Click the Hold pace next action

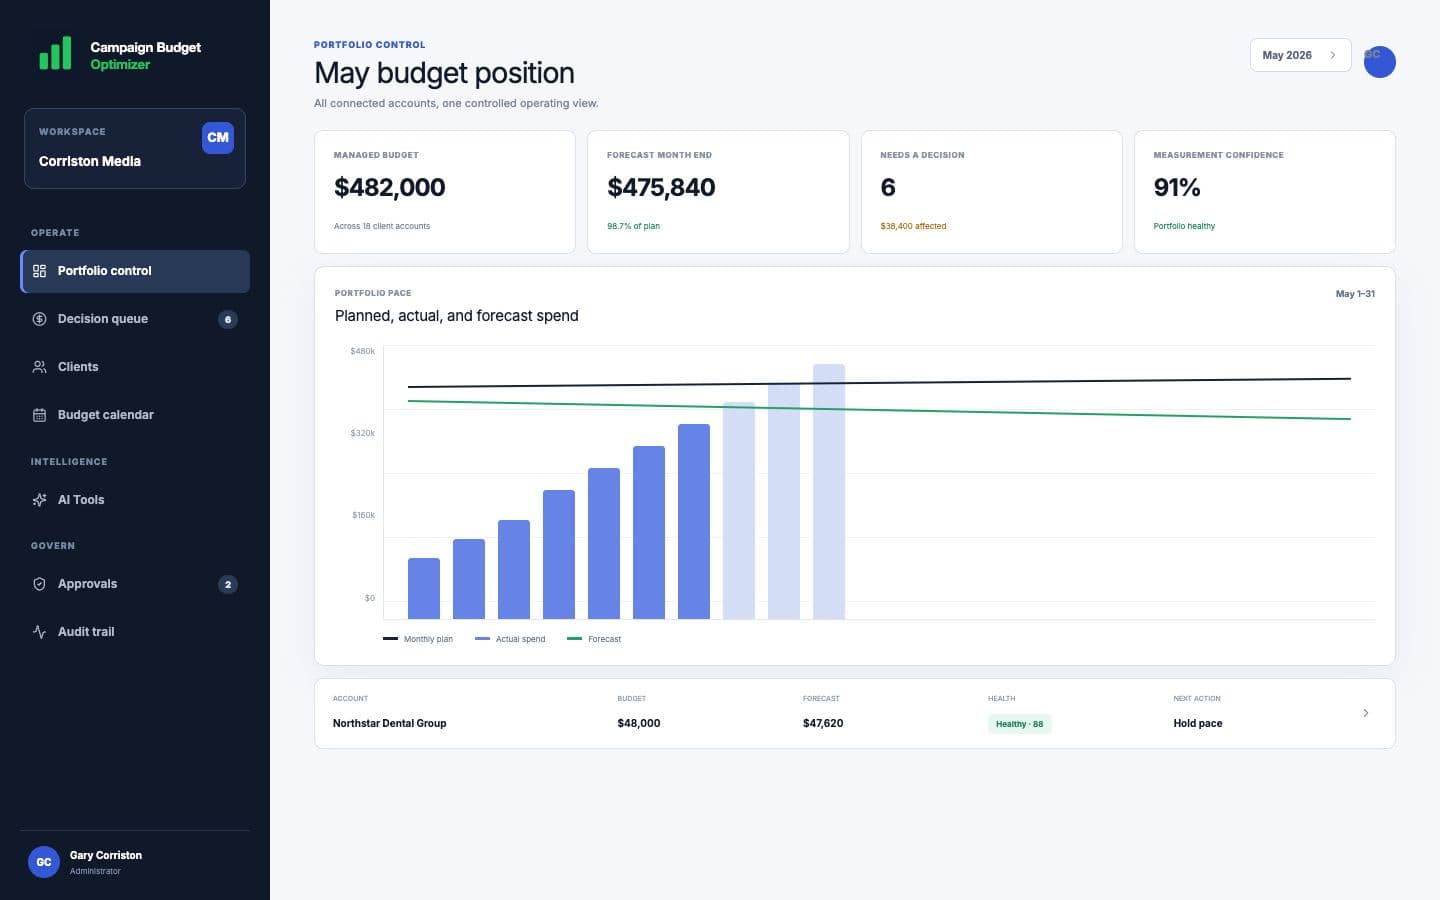[1198, 723]
